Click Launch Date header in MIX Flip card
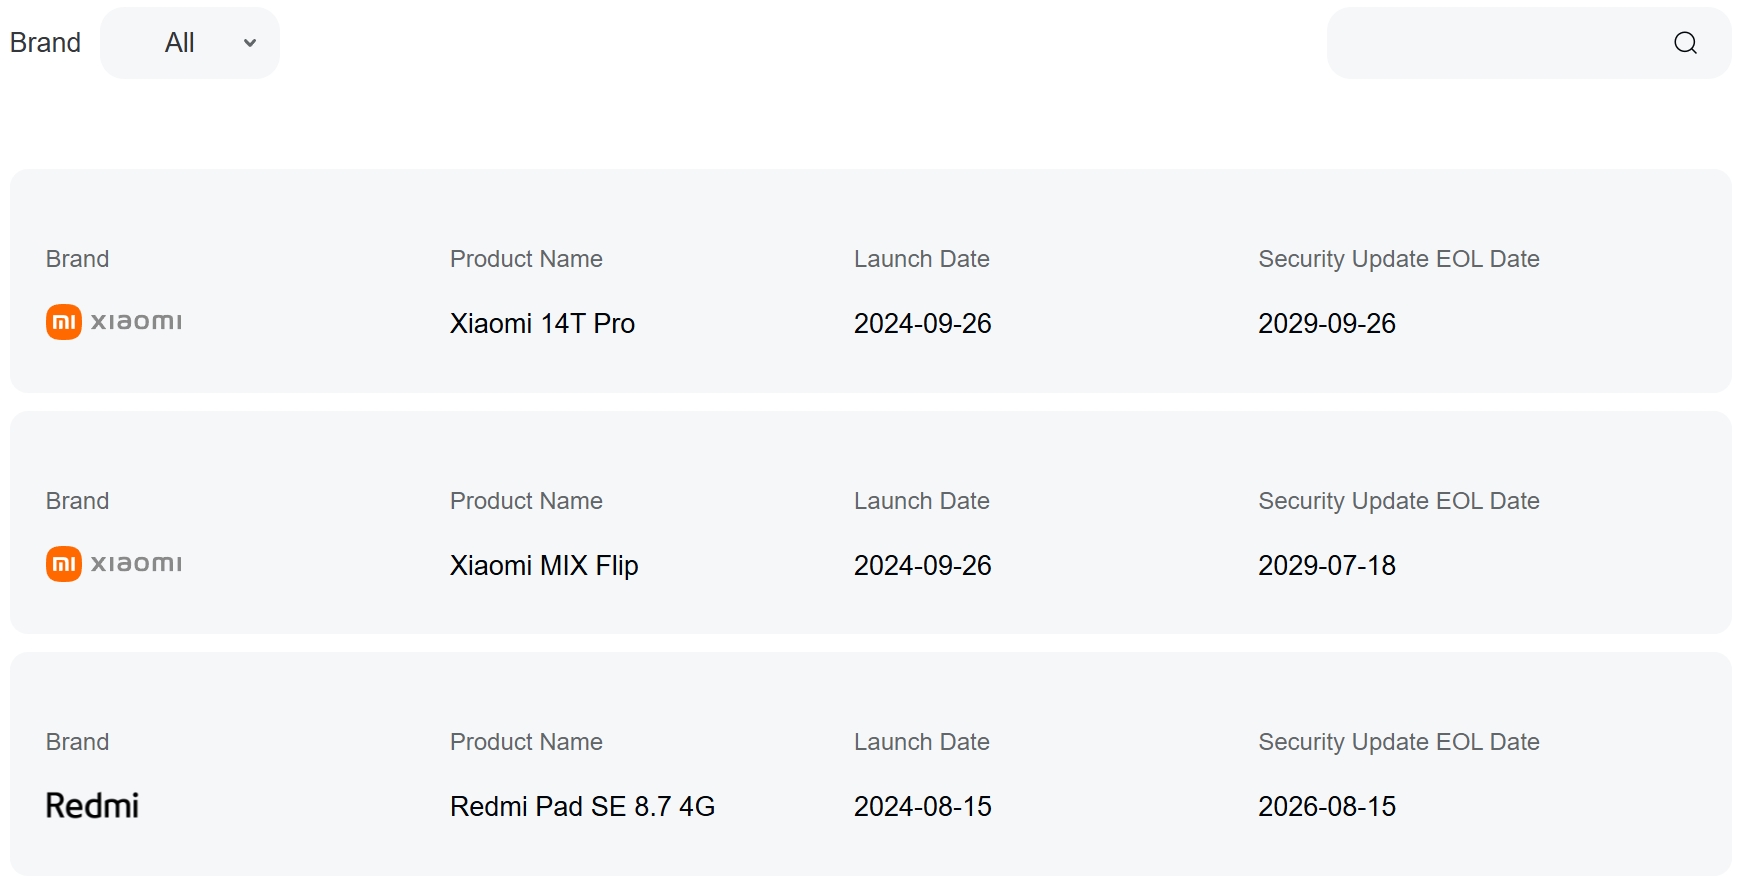Image resolution: width=1744 pixels, height=880 pixels. pyautogui.click(x=921, y=501)
